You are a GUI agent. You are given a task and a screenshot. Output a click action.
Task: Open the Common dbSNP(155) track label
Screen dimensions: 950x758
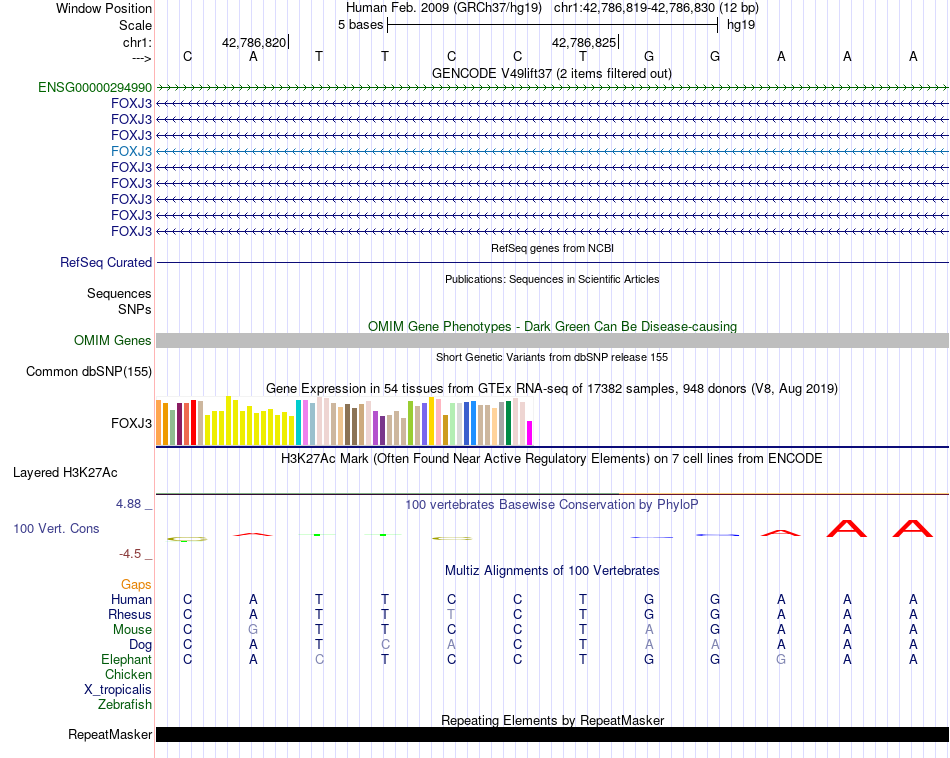coord(88,372)
